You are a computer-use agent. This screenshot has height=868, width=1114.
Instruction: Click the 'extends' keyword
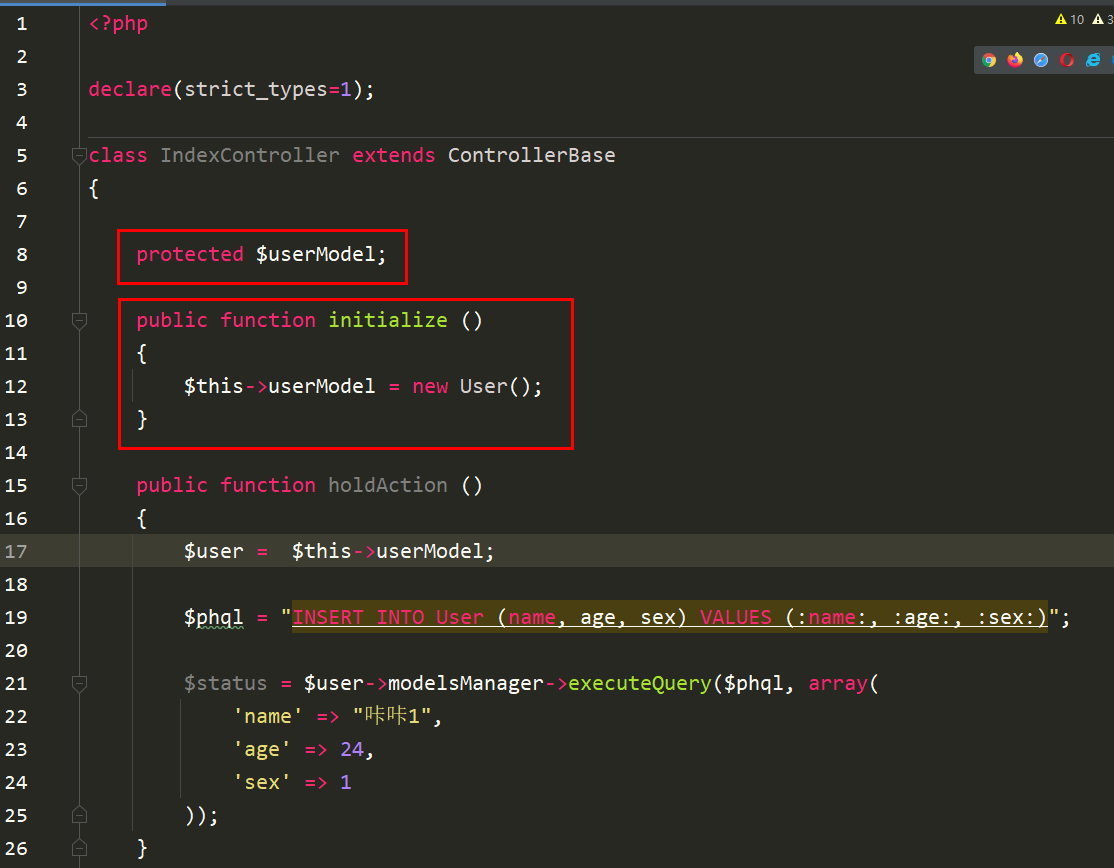(x=394, y=156)
